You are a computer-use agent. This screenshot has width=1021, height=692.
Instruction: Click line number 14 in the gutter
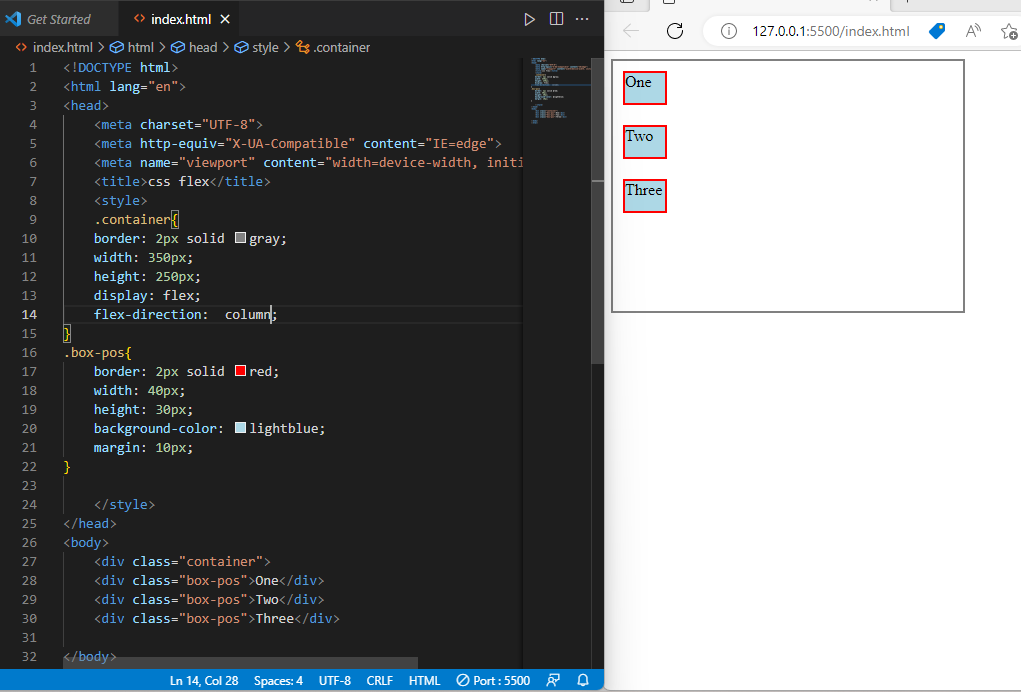29,314
